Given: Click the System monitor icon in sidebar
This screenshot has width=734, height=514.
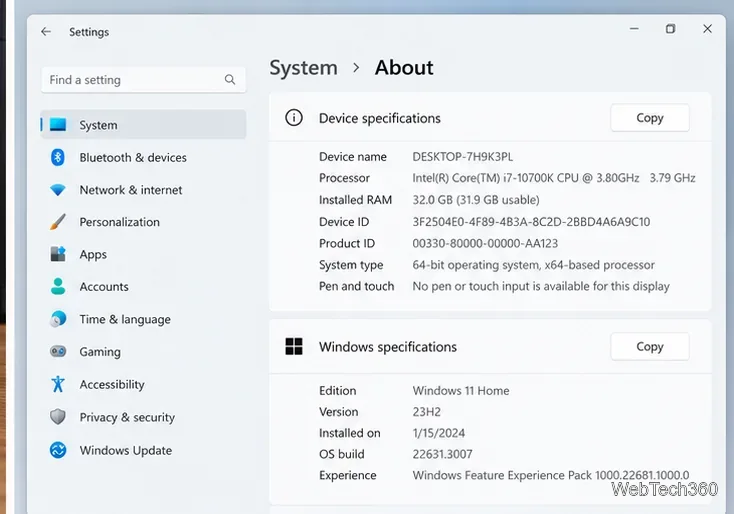Looking at the screenshot, I should pyautogui.click(x=58, y=125).
